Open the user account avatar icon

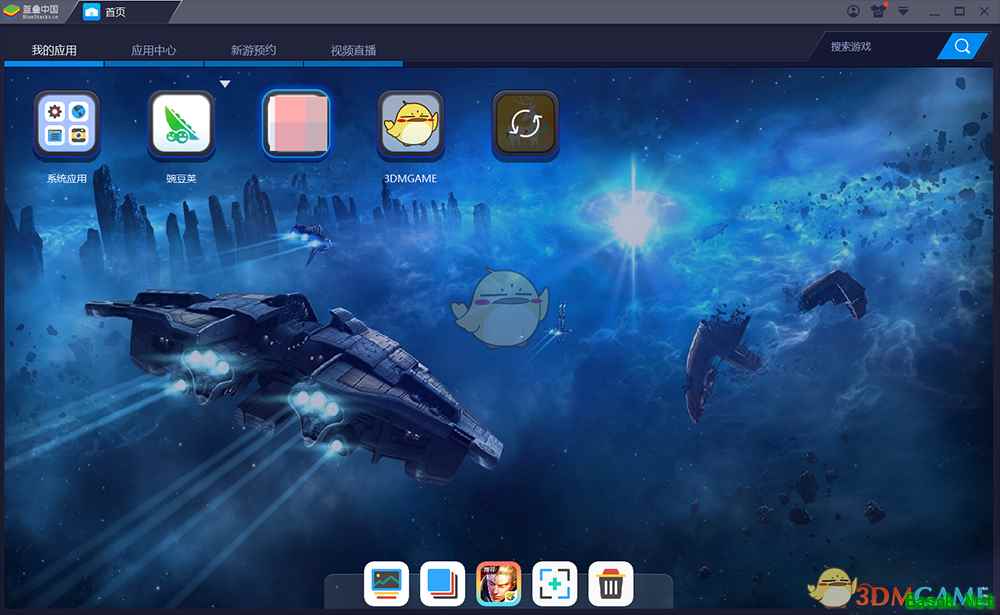click(853, 11)
